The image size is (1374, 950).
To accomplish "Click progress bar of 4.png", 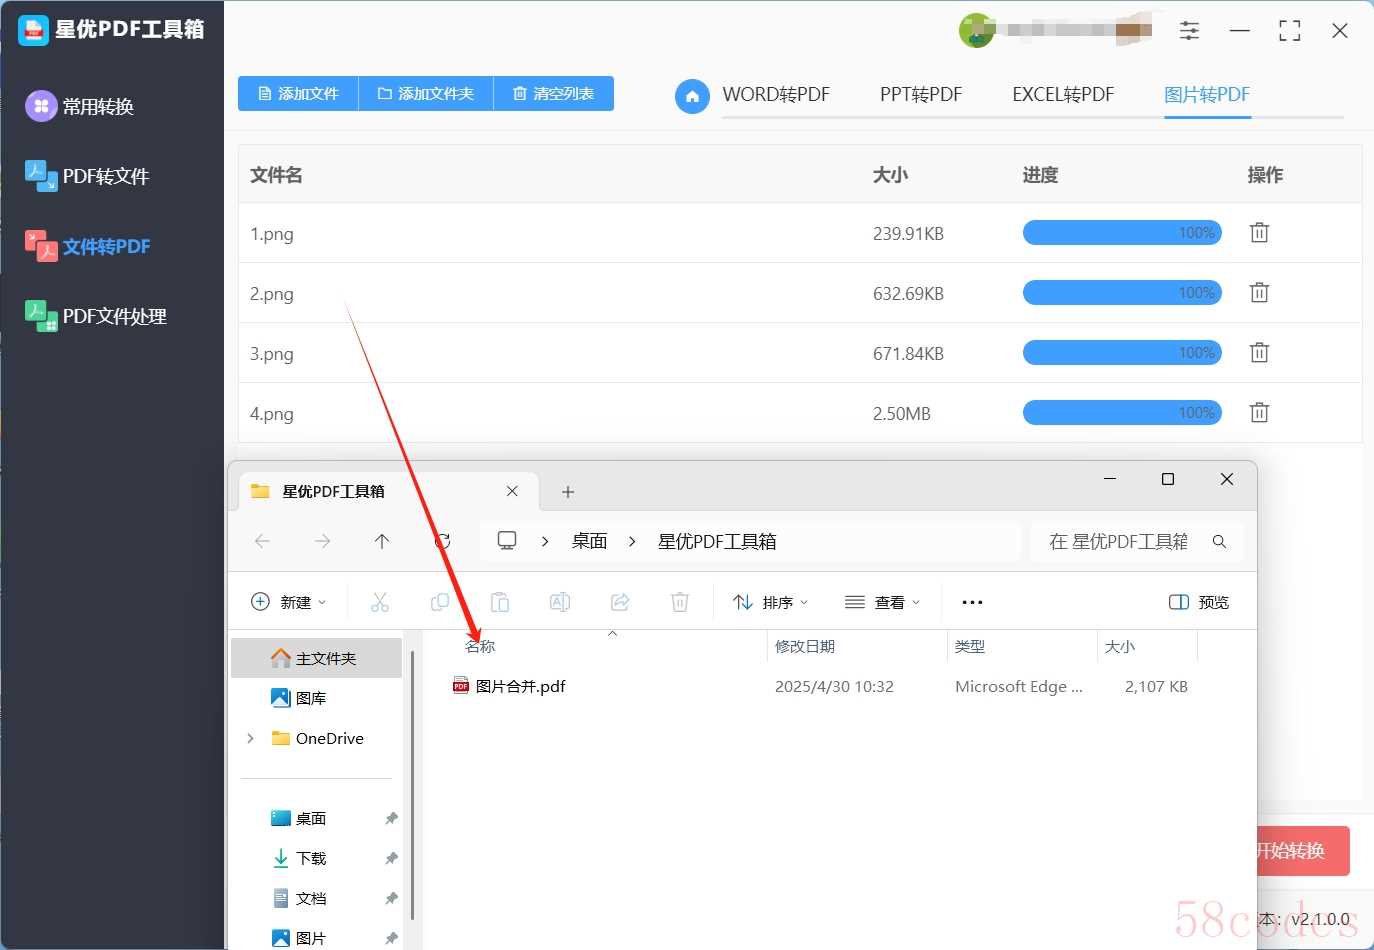I will pyautogui.click(x=1122, y=413).
